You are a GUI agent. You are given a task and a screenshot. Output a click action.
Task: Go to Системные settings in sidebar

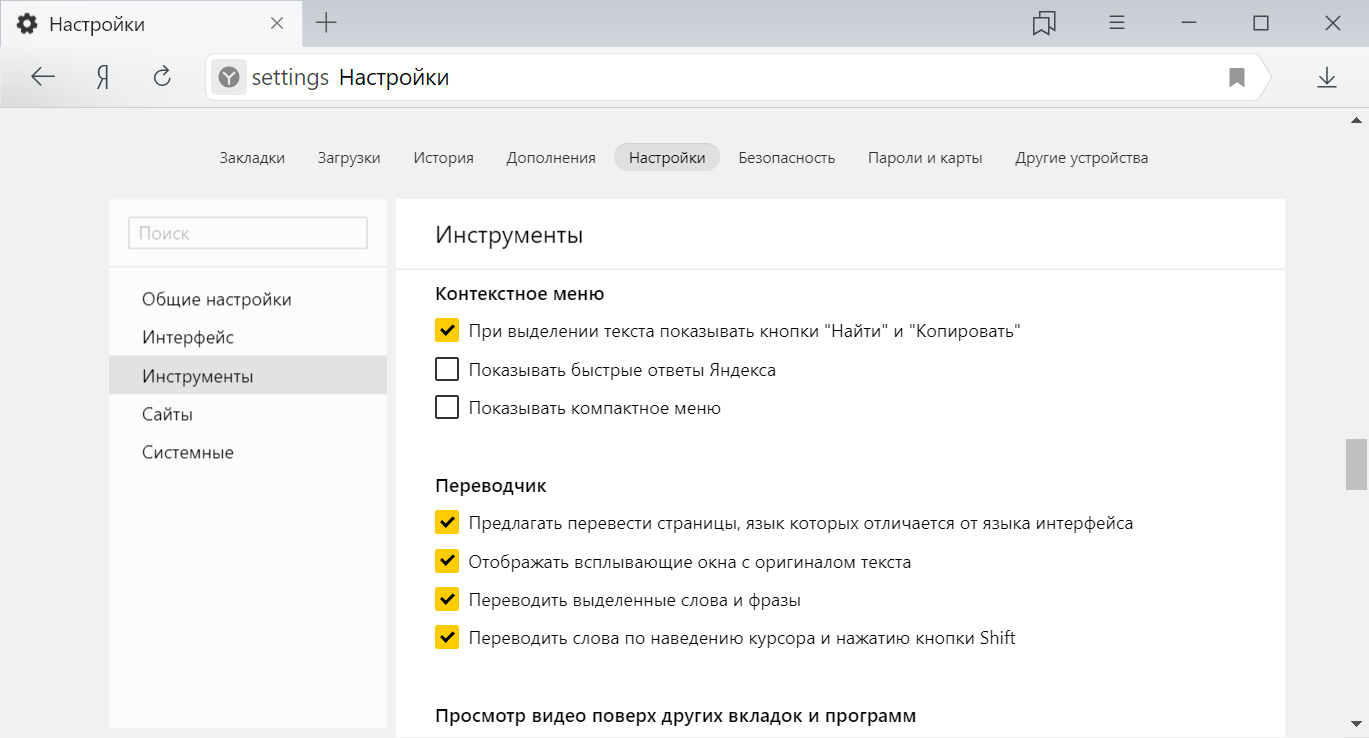click(x=248, y=452)
